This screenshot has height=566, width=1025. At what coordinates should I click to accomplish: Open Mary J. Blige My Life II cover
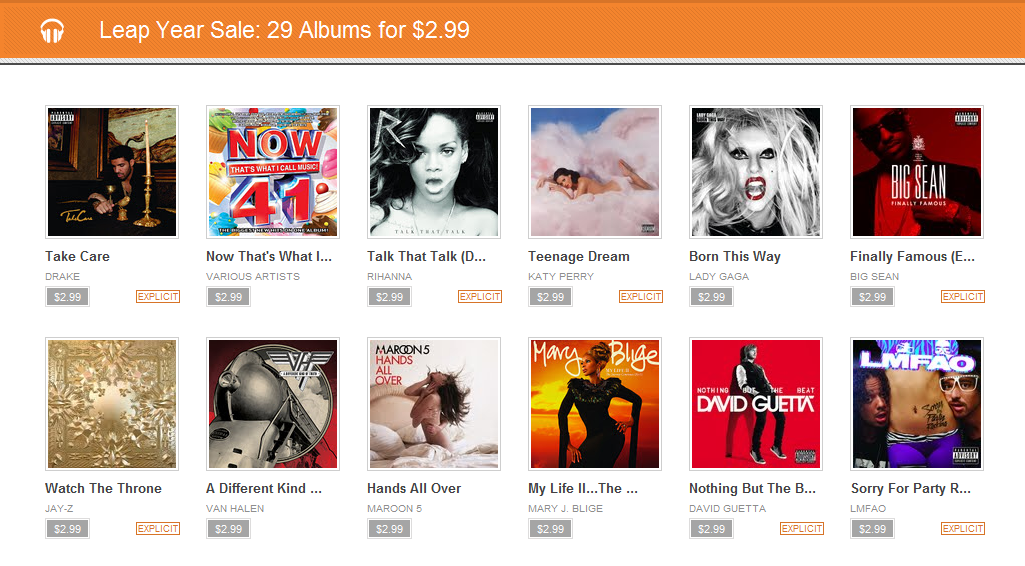[x=595, y=404]
